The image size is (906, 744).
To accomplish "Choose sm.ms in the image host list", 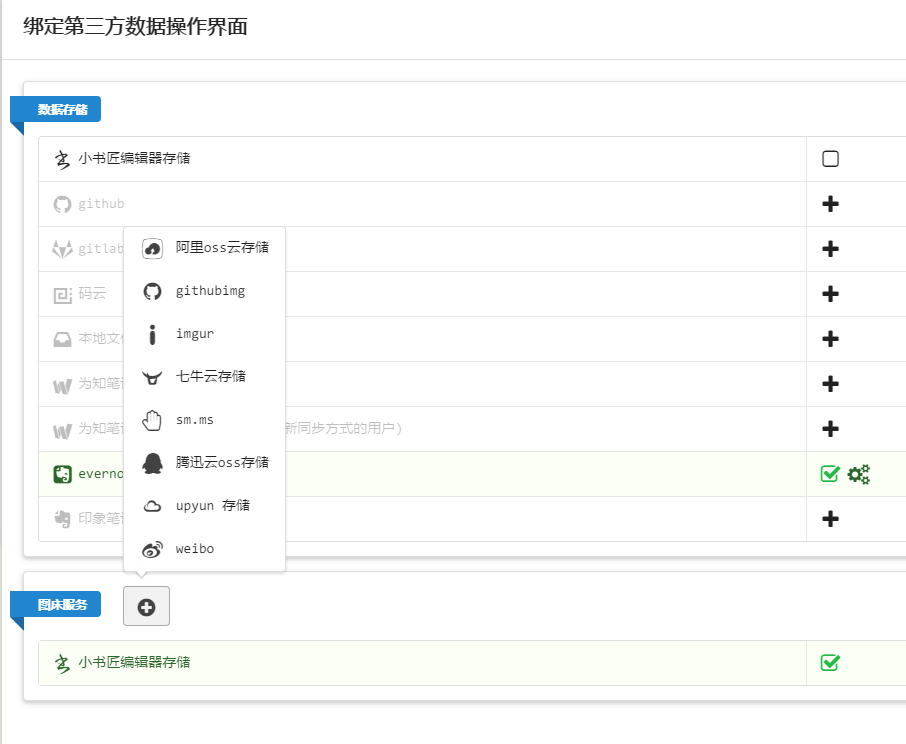I will (195, 420).
